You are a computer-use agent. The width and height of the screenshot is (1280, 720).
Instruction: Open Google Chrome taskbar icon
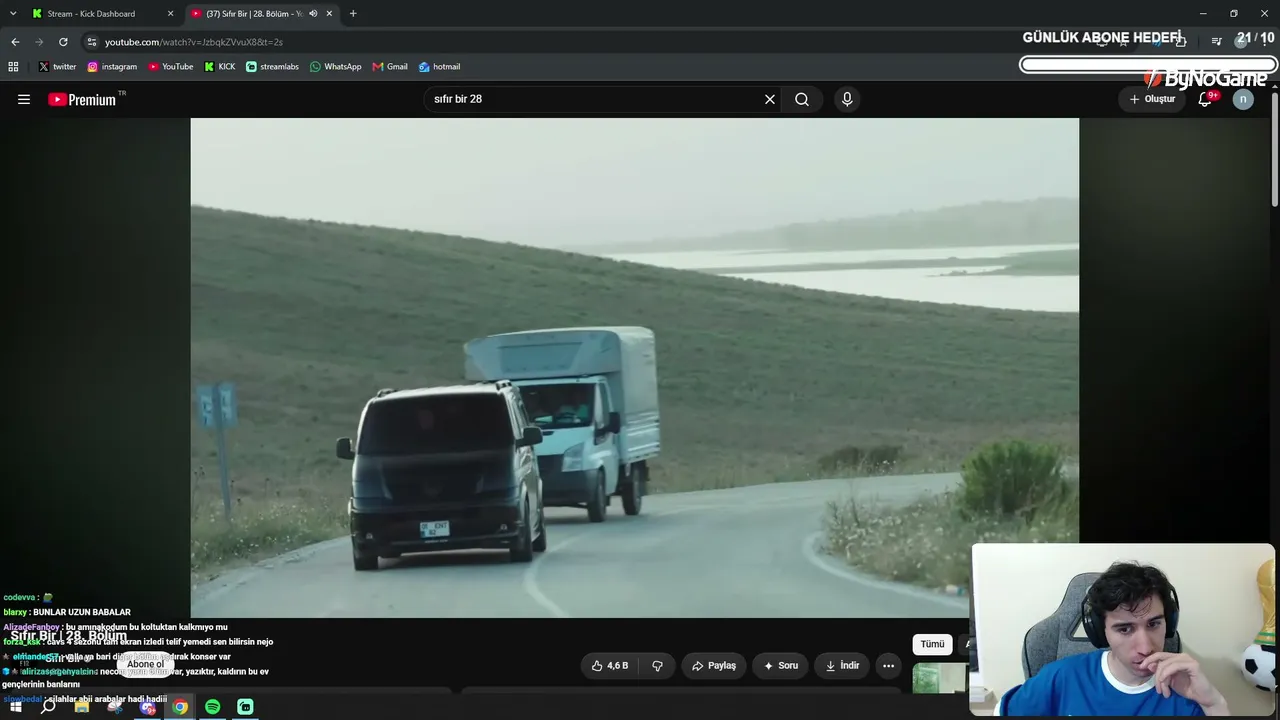click(180, 707)
